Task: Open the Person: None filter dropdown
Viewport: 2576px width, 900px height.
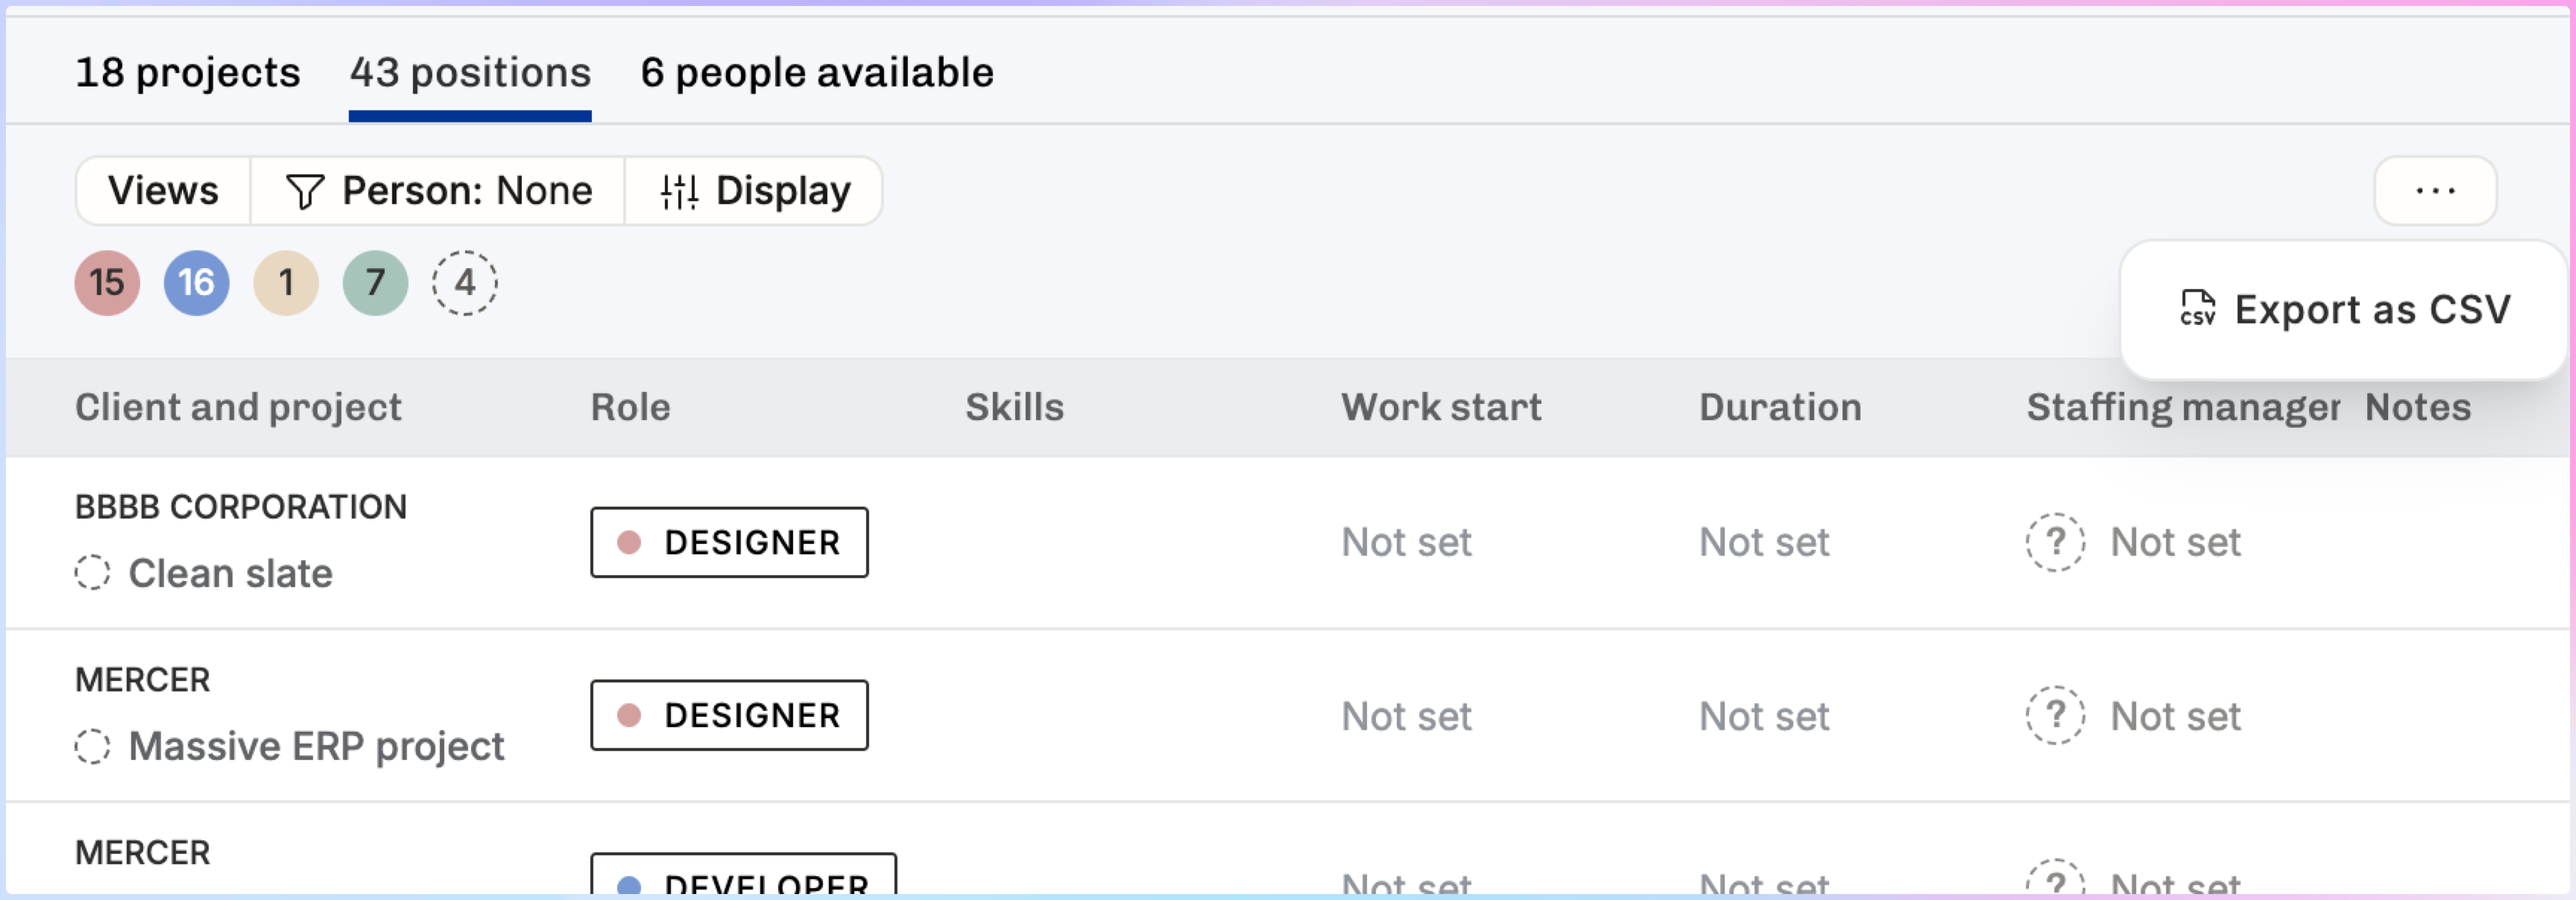Action: [x=438, y=191]
